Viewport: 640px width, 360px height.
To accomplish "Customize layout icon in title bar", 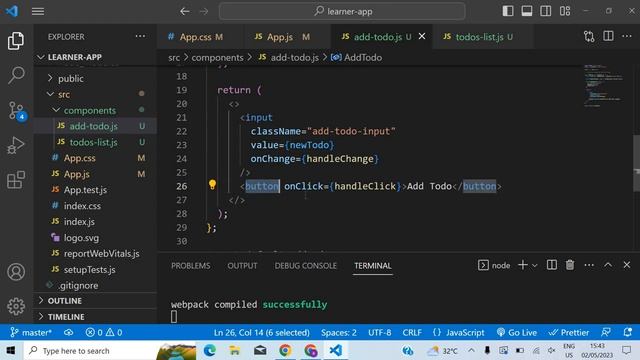I will coord(565,11).
